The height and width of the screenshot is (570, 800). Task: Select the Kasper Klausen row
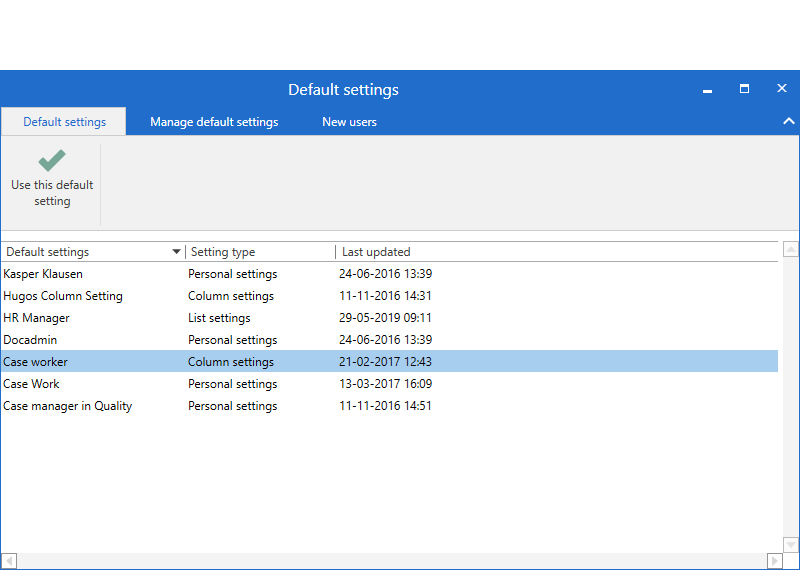point(43,274)
